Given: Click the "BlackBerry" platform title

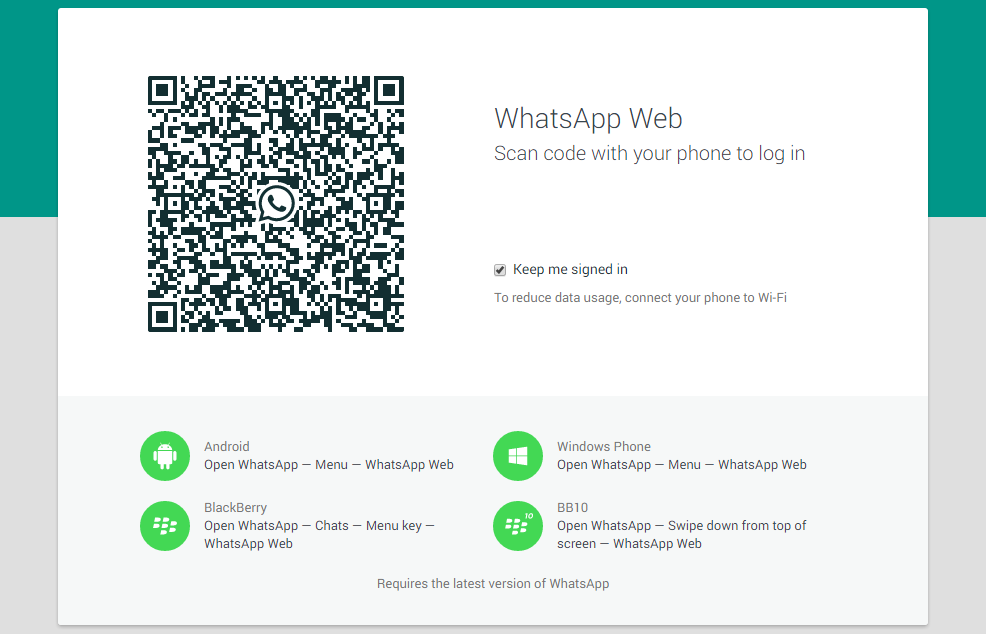Looking at the screenshot, I should [x=235, y=508].
